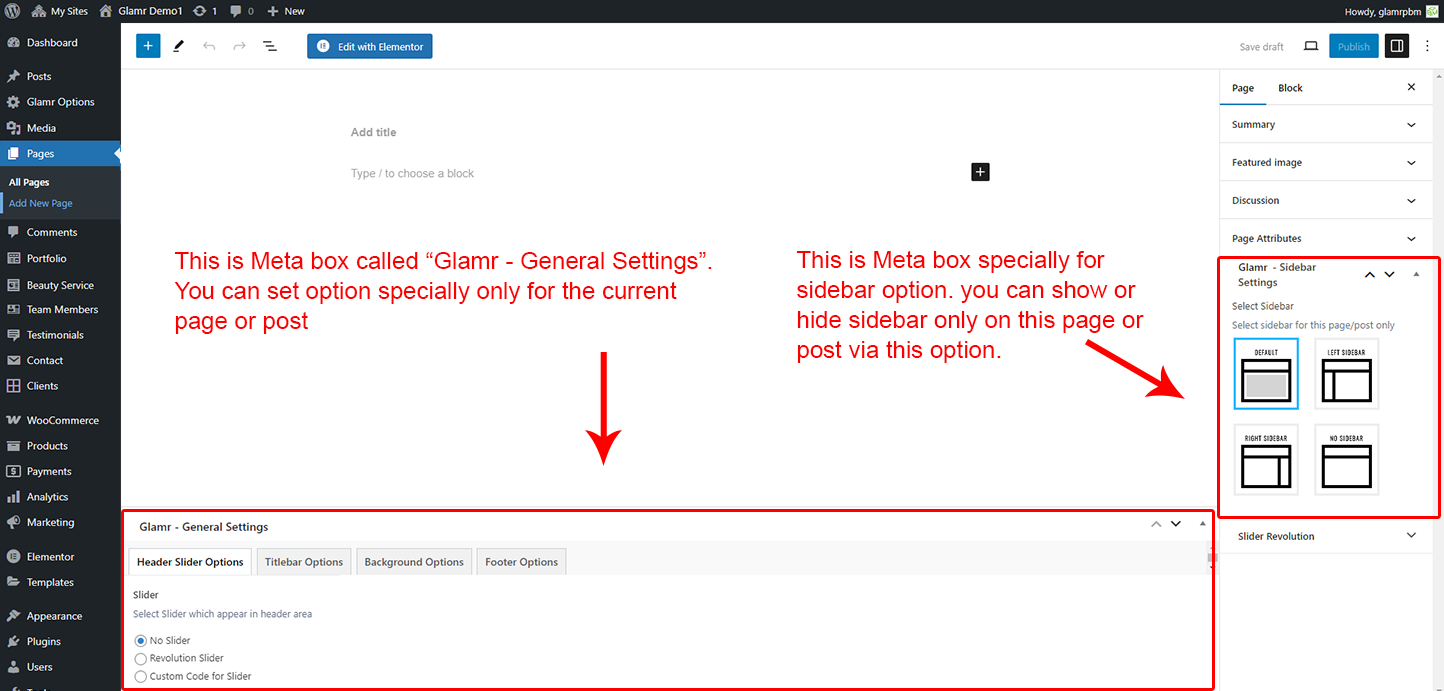
Task: Select the Default sidebar layout thumbnail
Action: pyautogui.click(x=1266, y=373)
